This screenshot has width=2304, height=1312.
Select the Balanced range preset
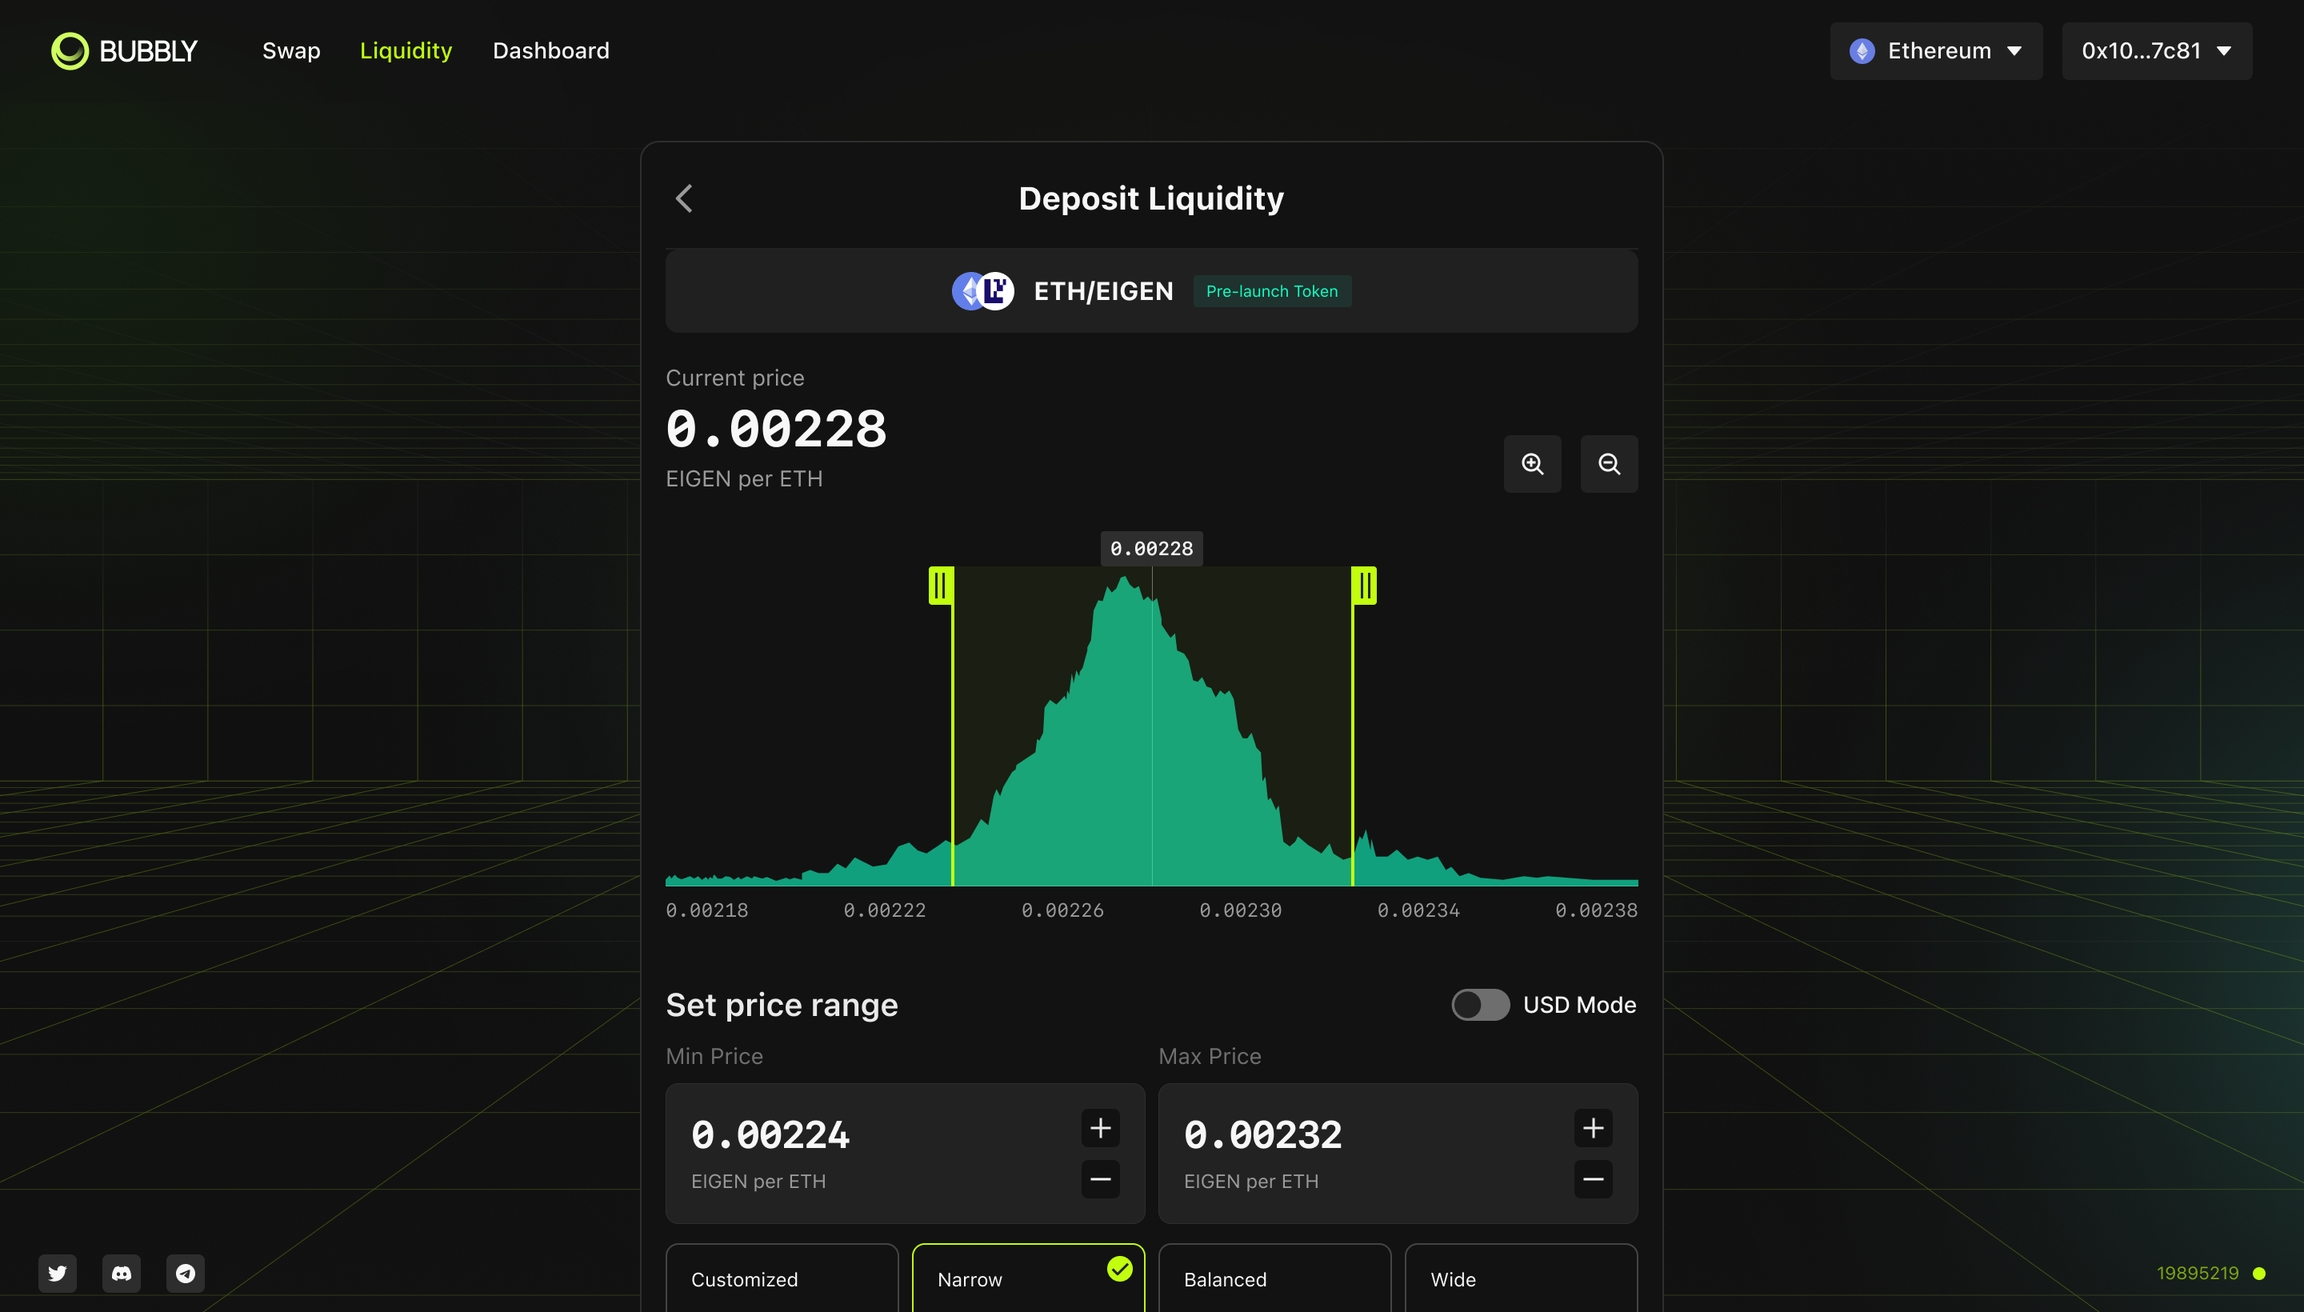click(x=1274, y=1279)
